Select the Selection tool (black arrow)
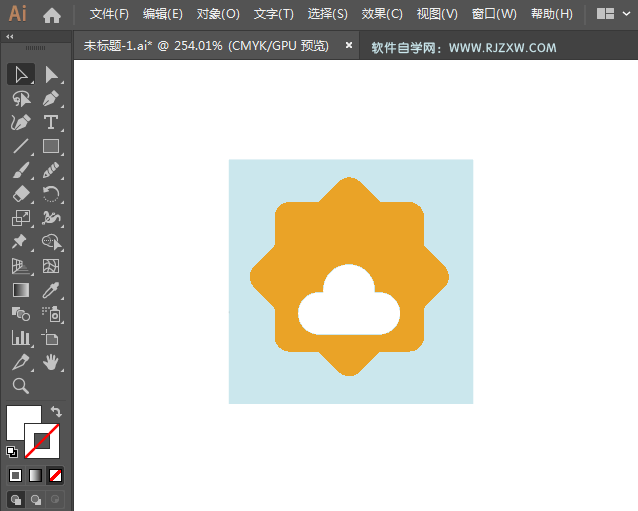 point(21,74)
